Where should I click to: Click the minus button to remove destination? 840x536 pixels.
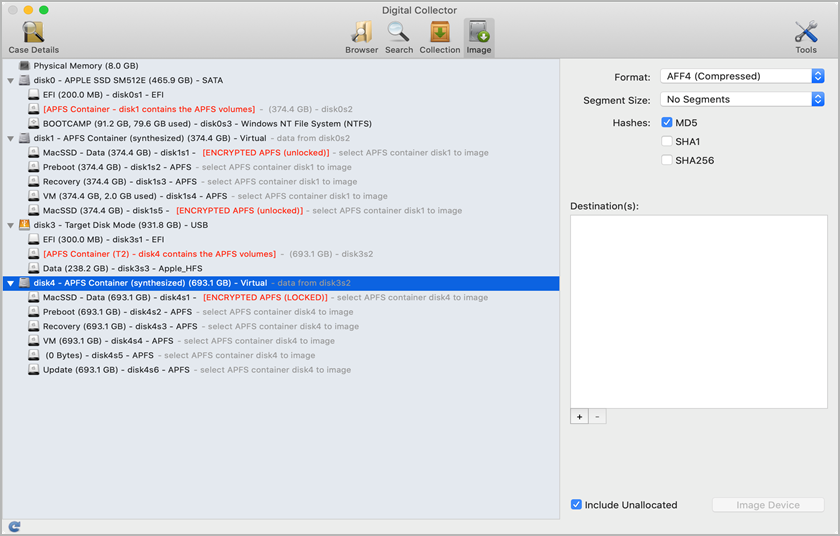click(x=597, y=417)
